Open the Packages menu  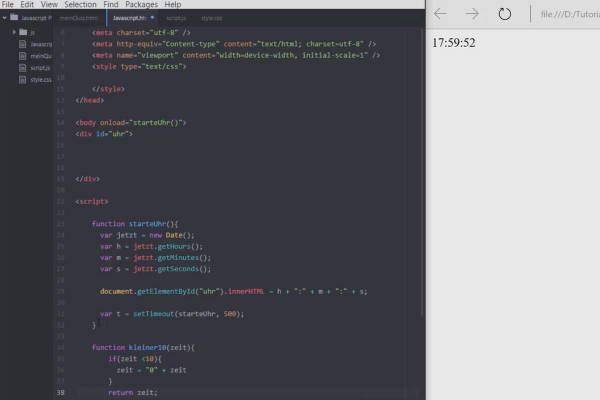pyautogui.click(x=141, y=5)
